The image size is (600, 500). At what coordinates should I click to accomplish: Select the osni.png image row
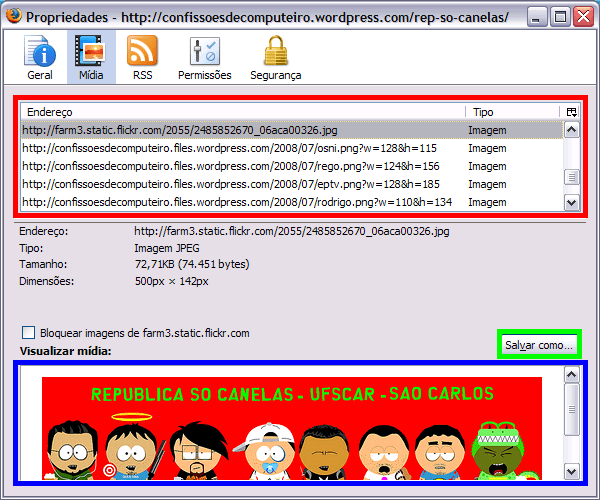[x=292, y=148]
